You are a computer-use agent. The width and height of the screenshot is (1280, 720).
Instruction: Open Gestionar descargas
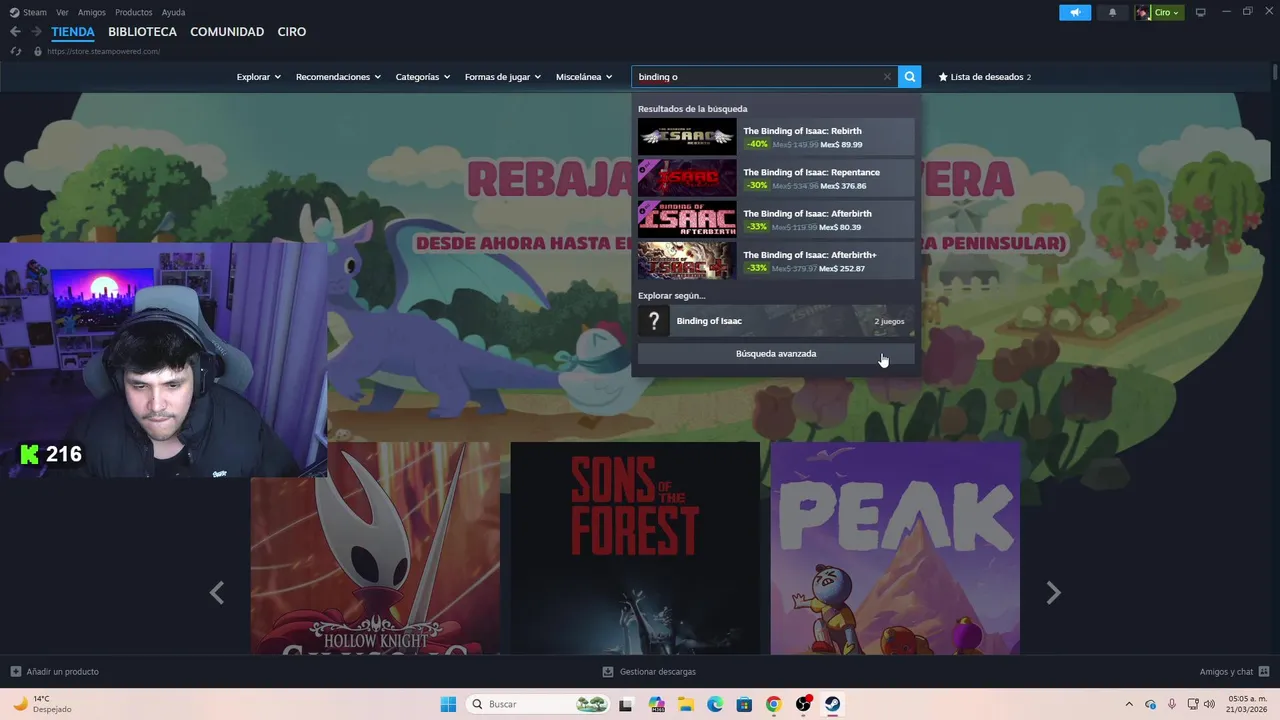pyautogui.click(x=658, y=672)
